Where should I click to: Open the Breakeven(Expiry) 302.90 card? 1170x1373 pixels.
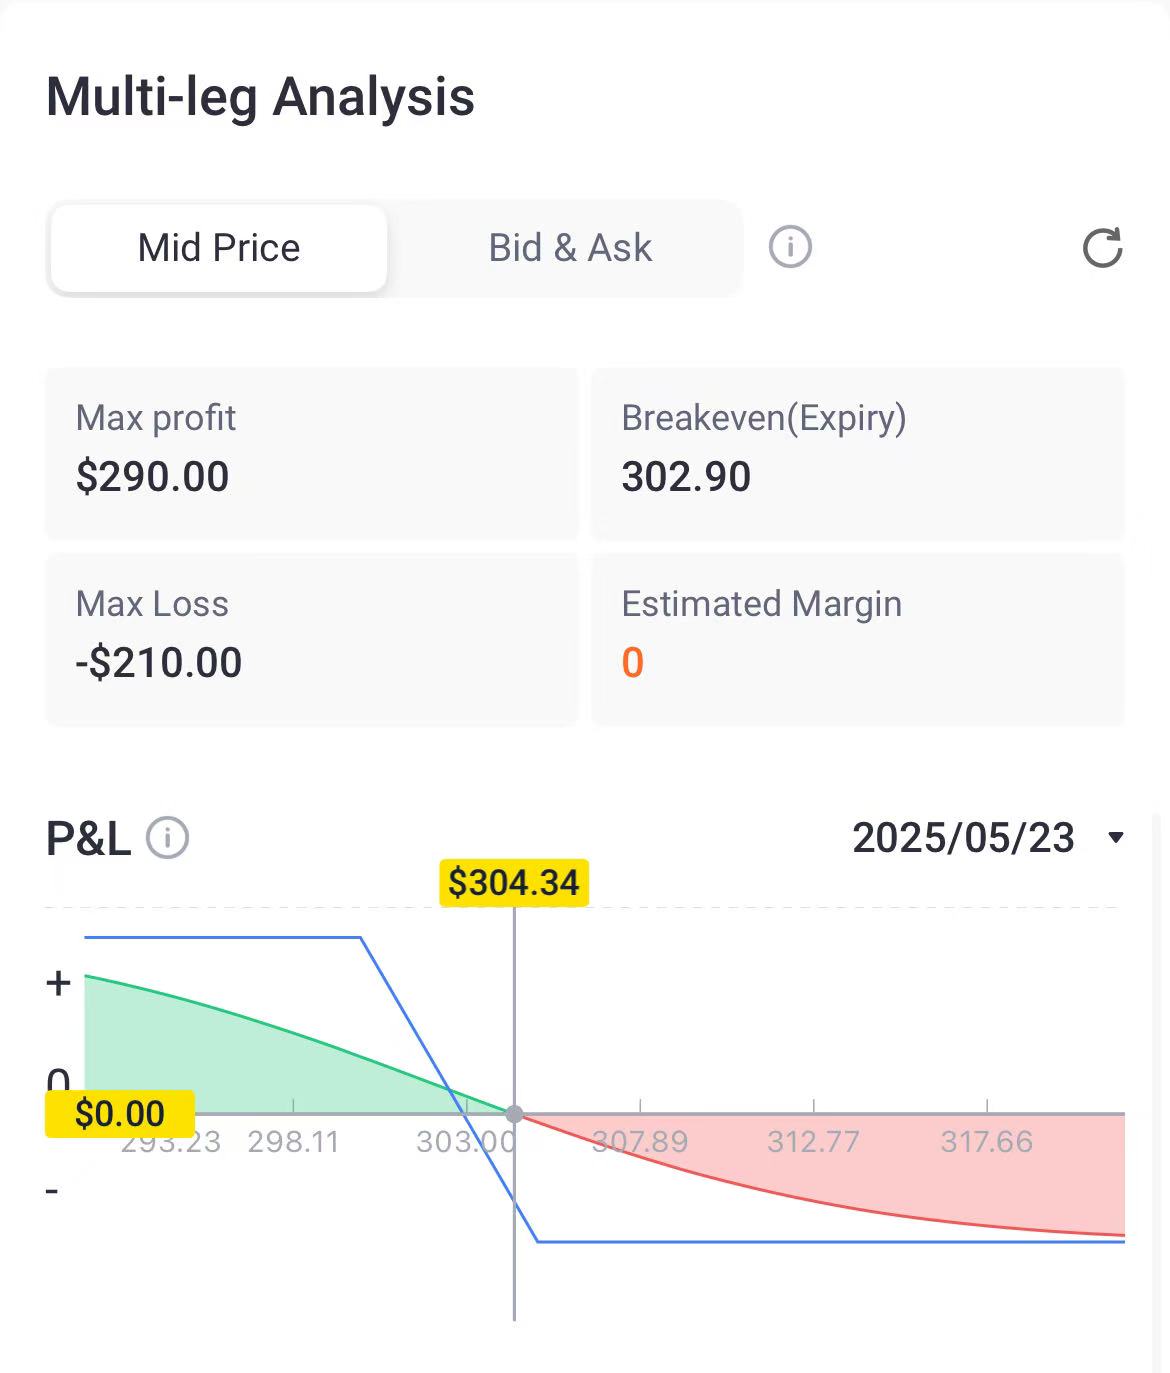click(x=858, y=453)
